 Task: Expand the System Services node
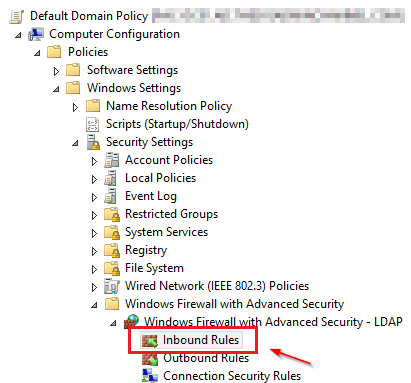click(94, 233)
